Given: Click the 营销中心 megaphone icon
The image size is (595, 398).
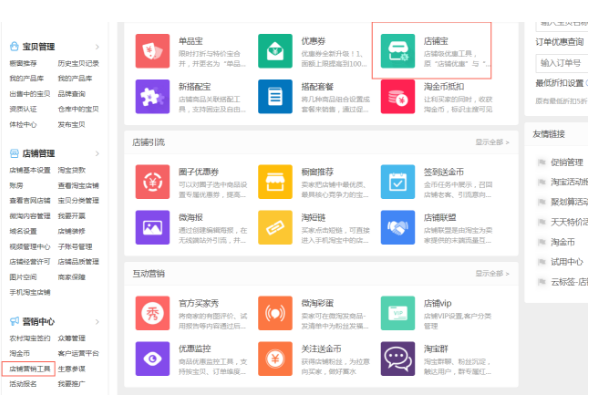Looking at the screenshot, I should [x=14, y=321].
